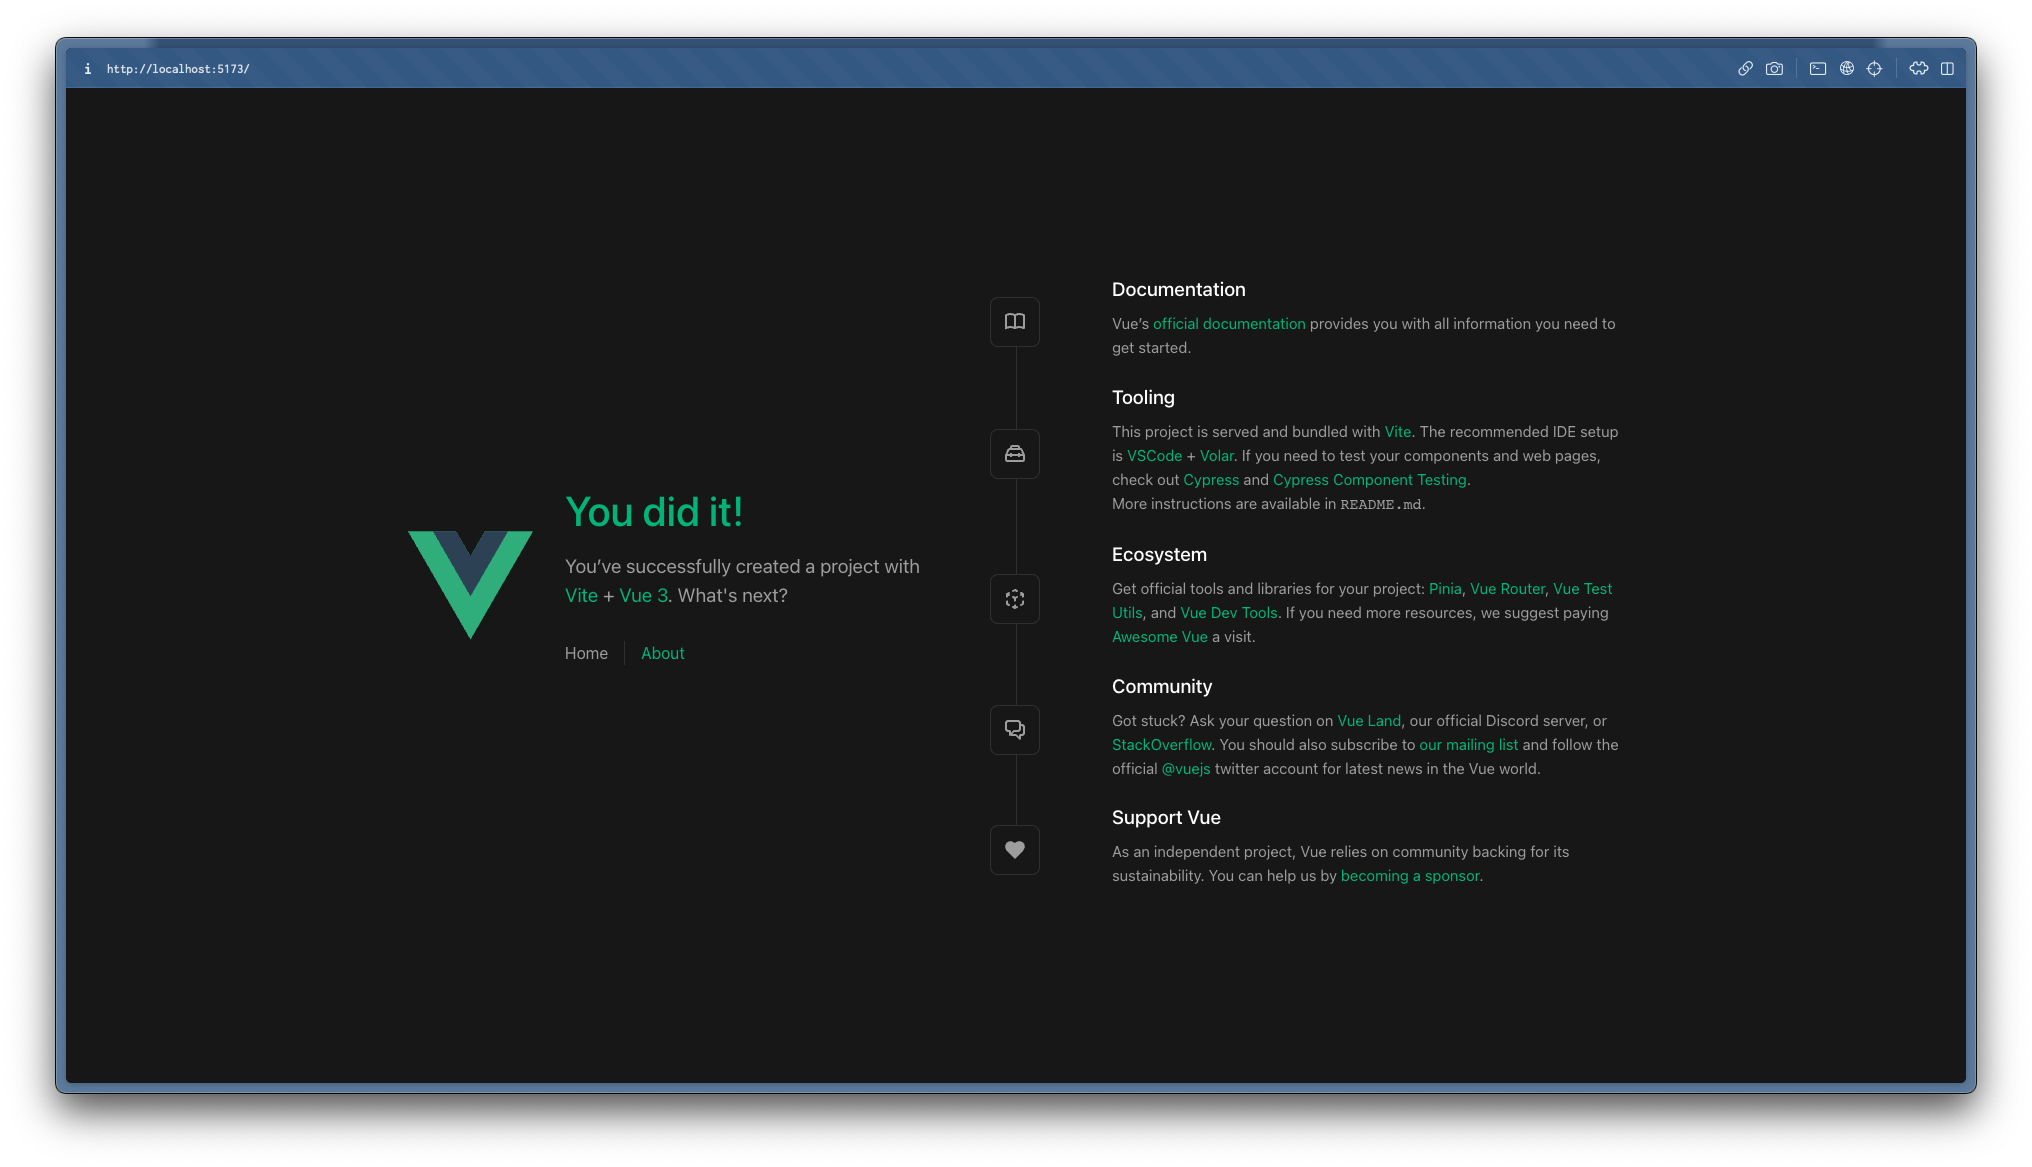
Task: Click the Vue logo image
Action: [470, 585]
